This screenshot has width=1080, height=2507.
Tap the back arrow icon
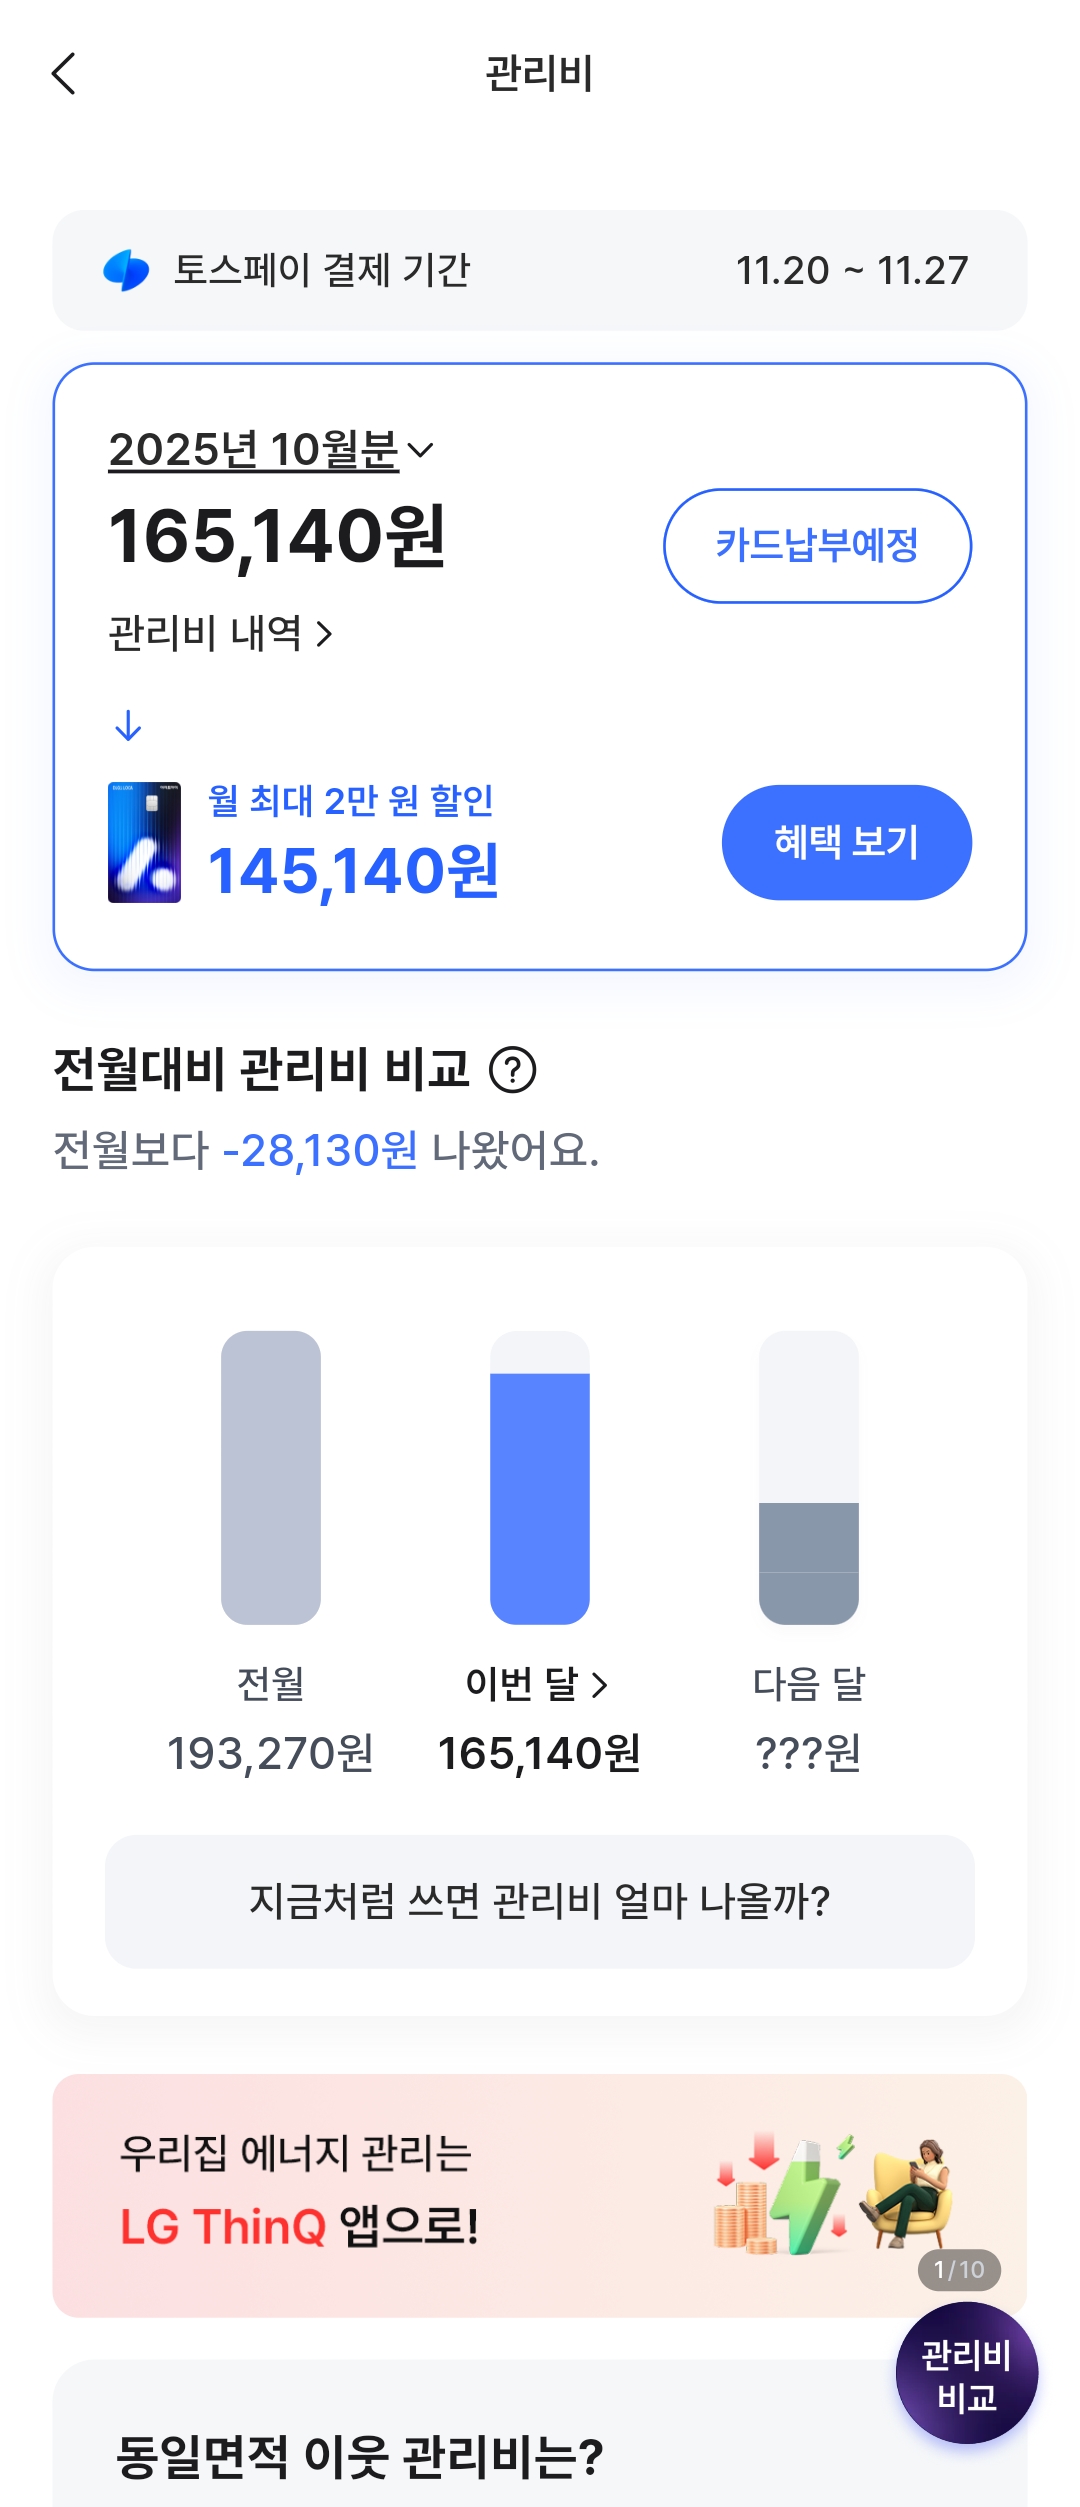click(64, 74)
